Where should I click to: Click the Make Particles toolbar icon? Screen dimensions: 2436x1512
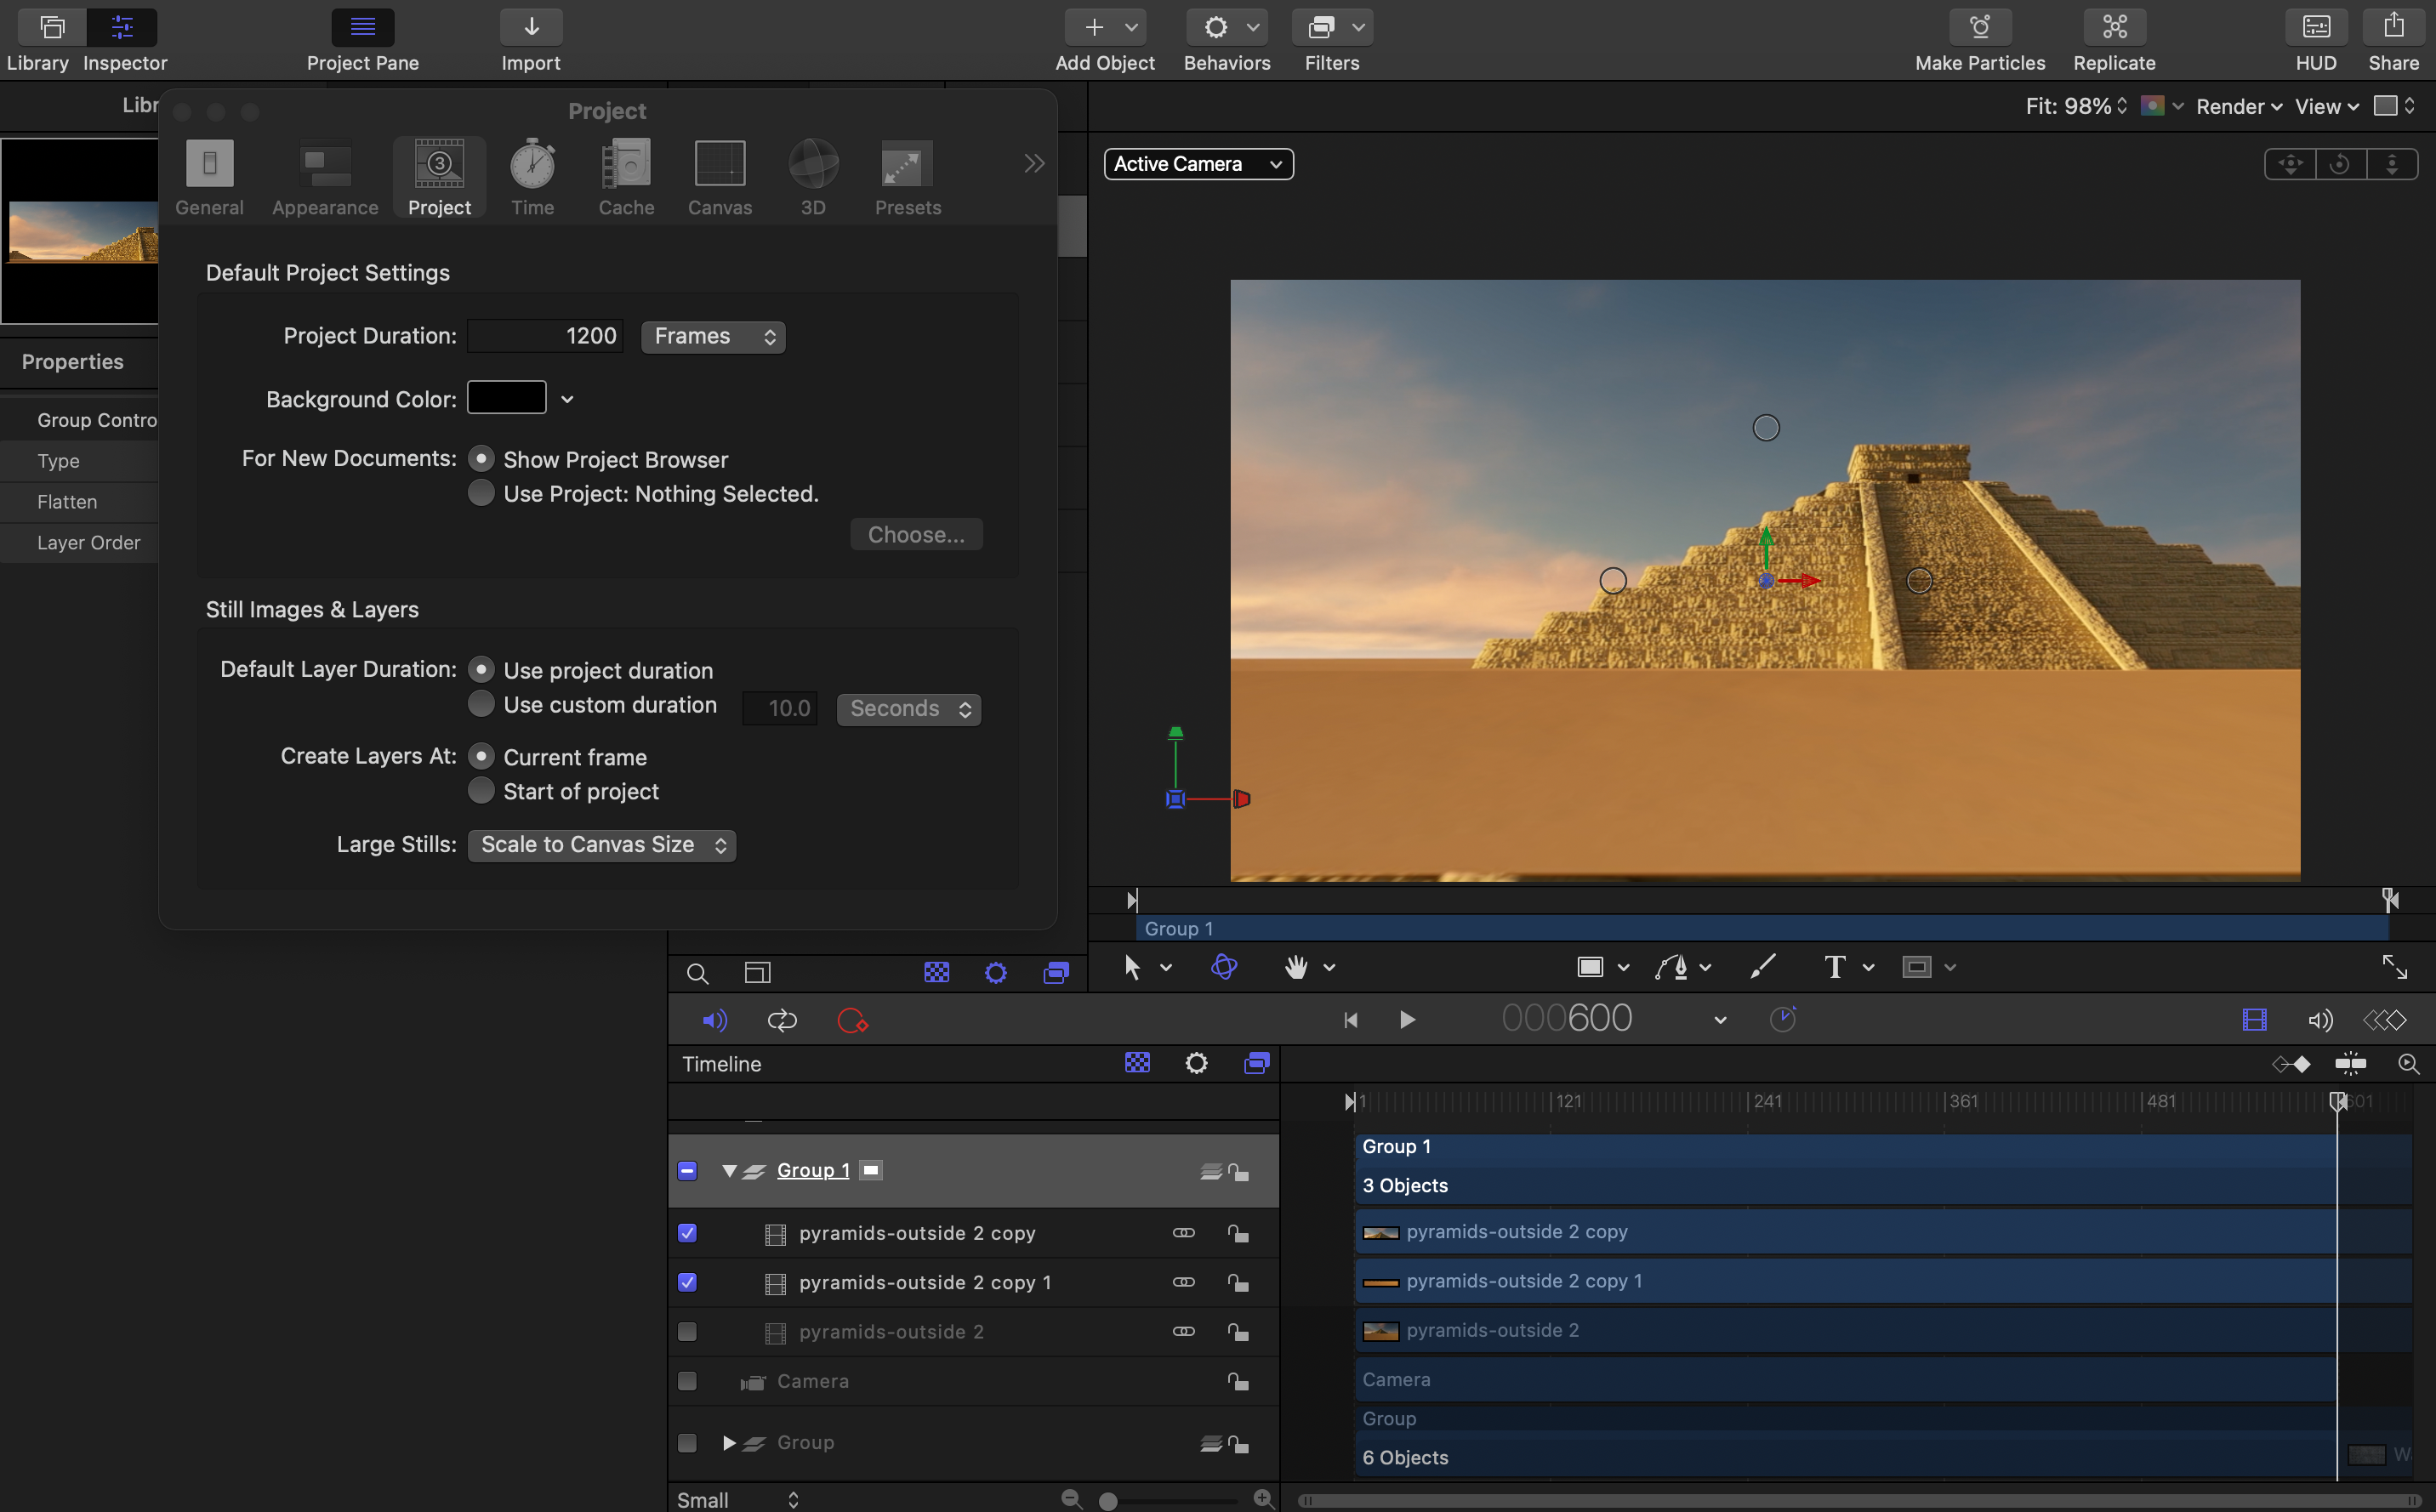1979,28
